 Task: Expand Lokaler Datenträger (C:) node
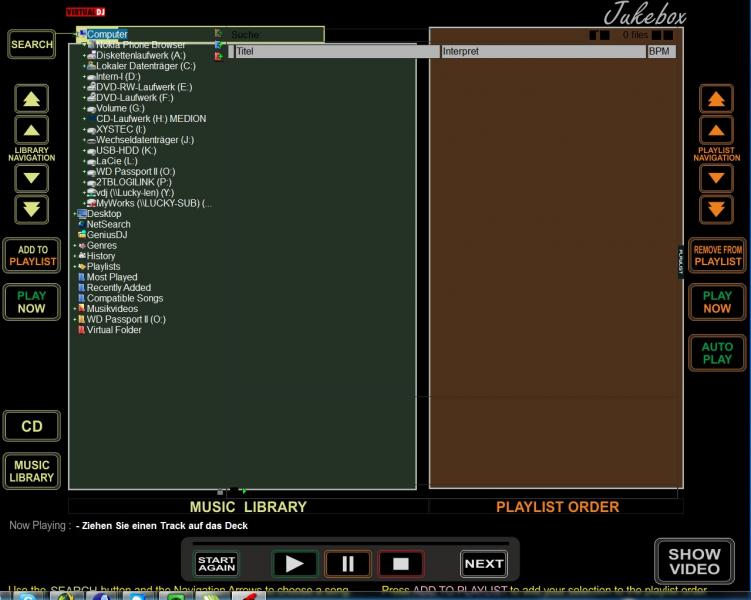(84, 66)
